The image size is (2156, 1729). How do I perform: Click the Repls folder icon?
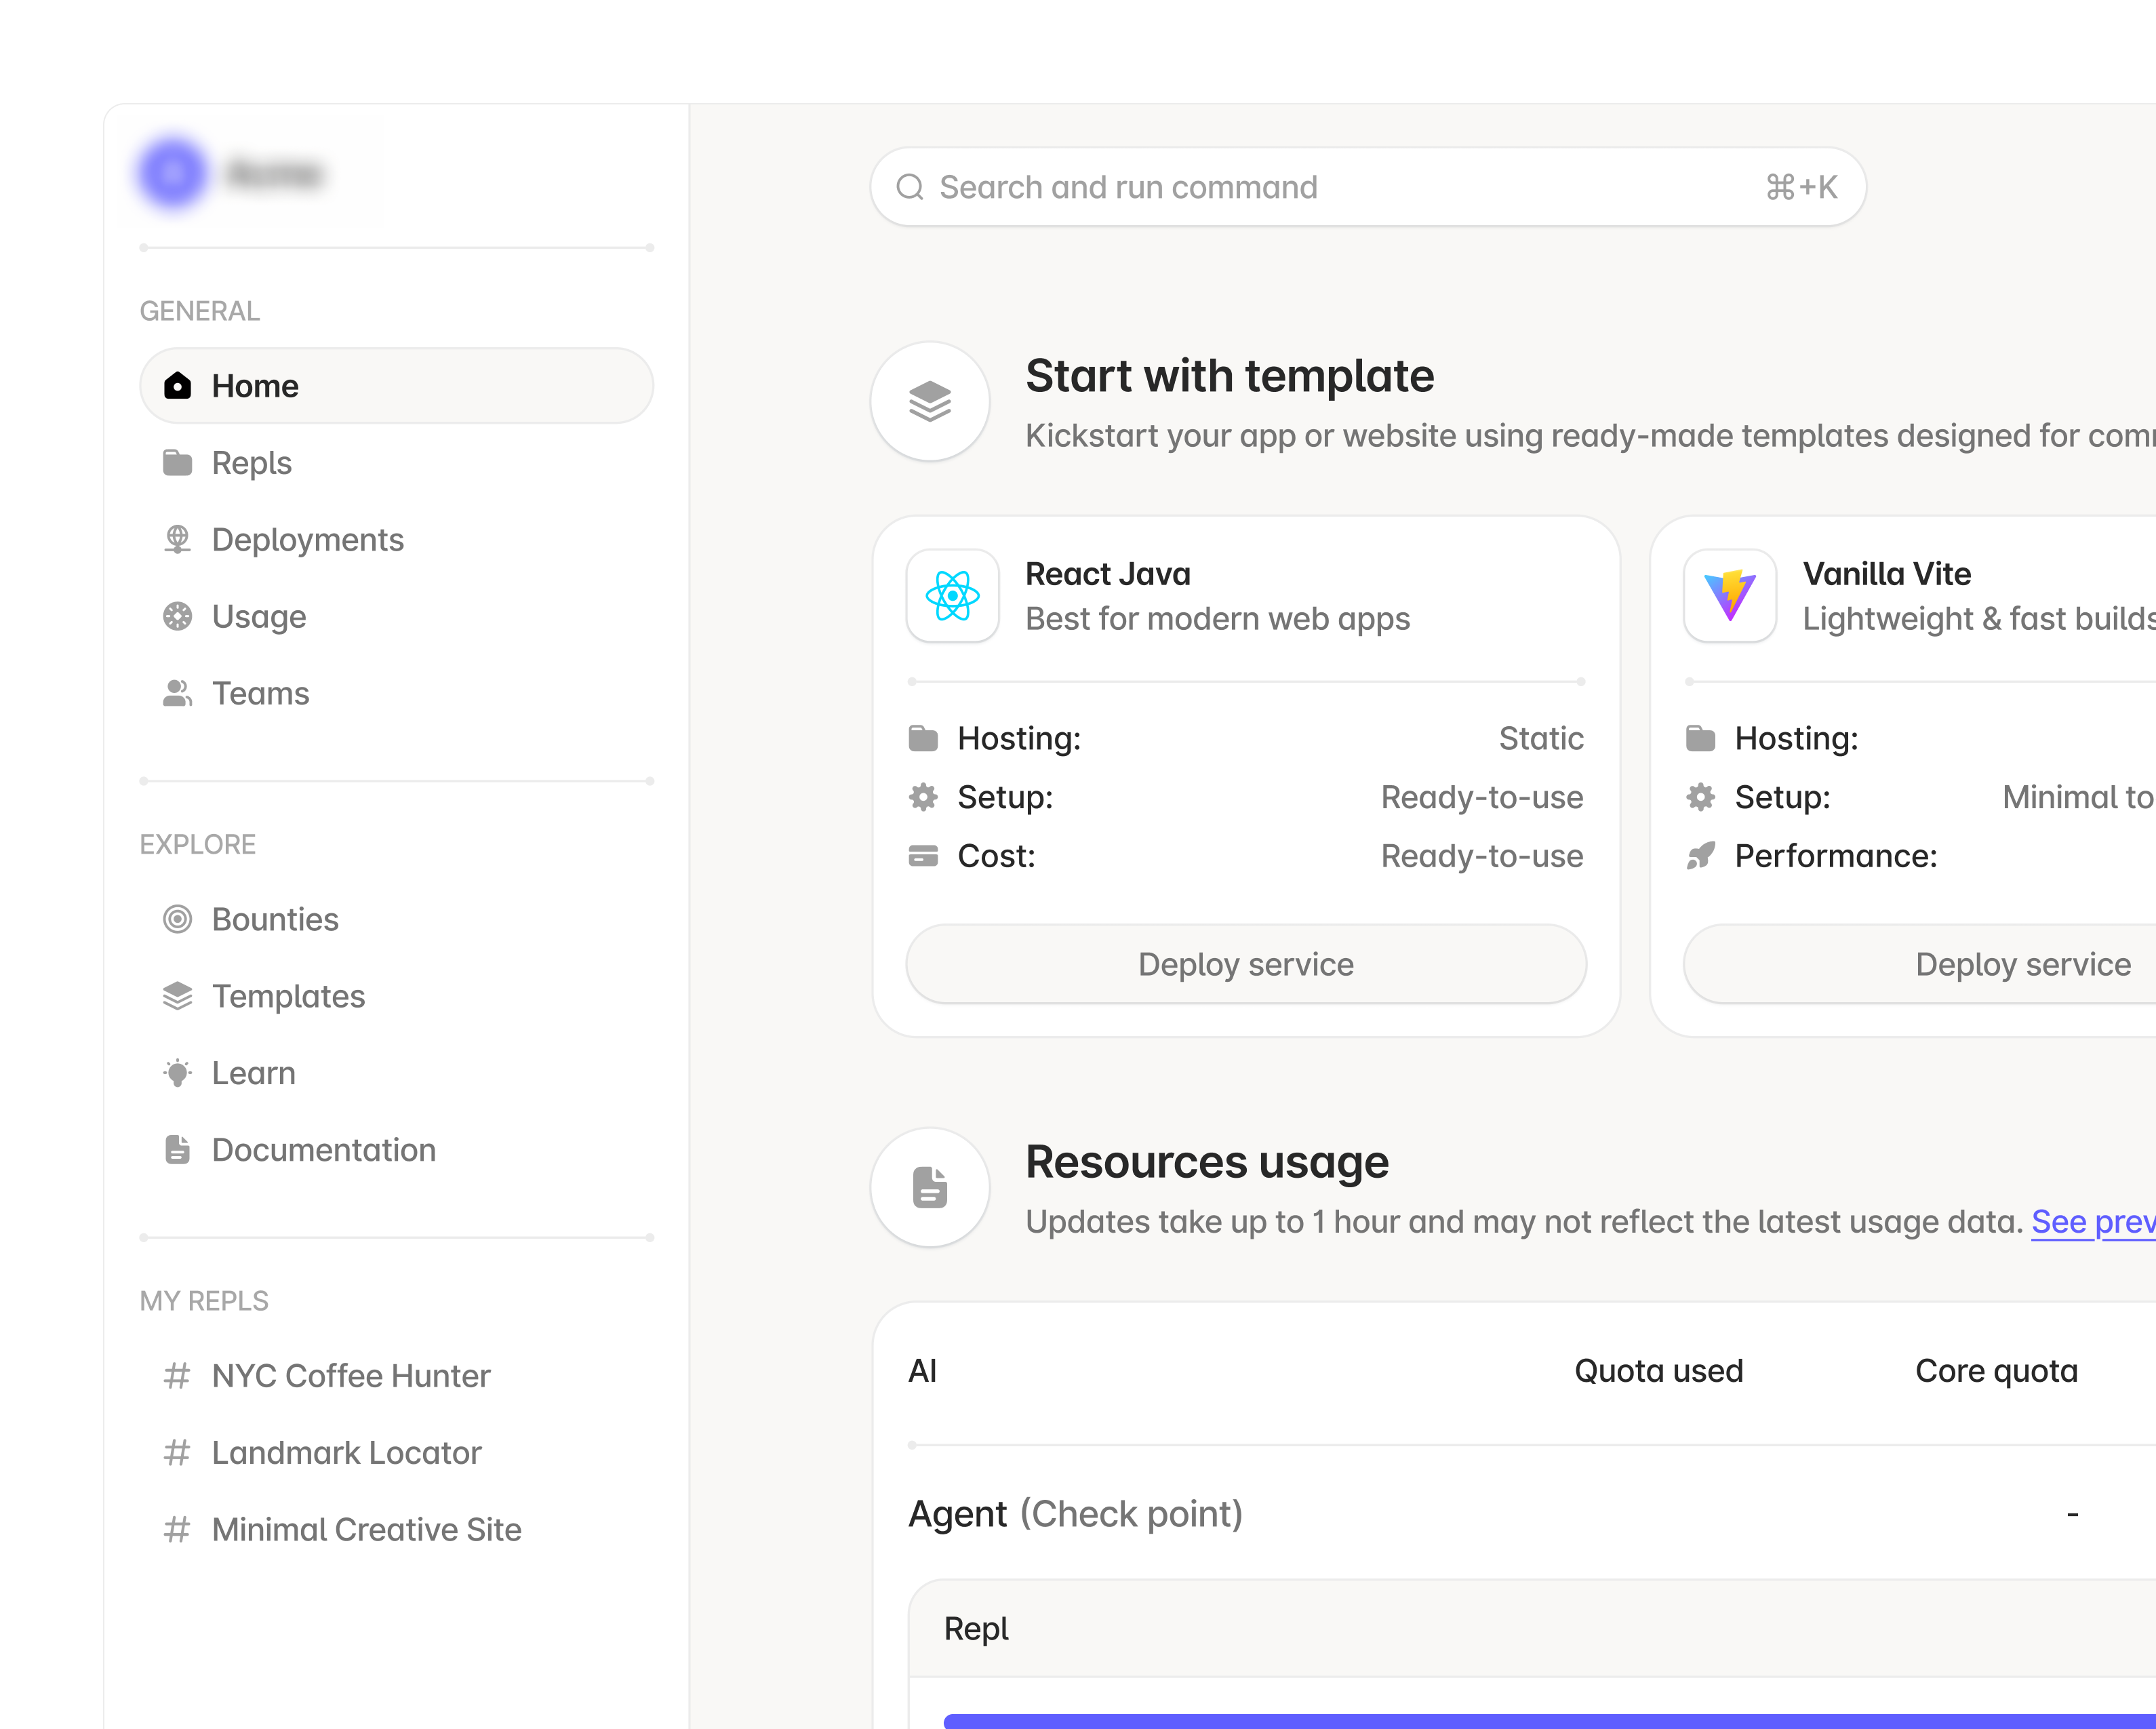[177, 463]
